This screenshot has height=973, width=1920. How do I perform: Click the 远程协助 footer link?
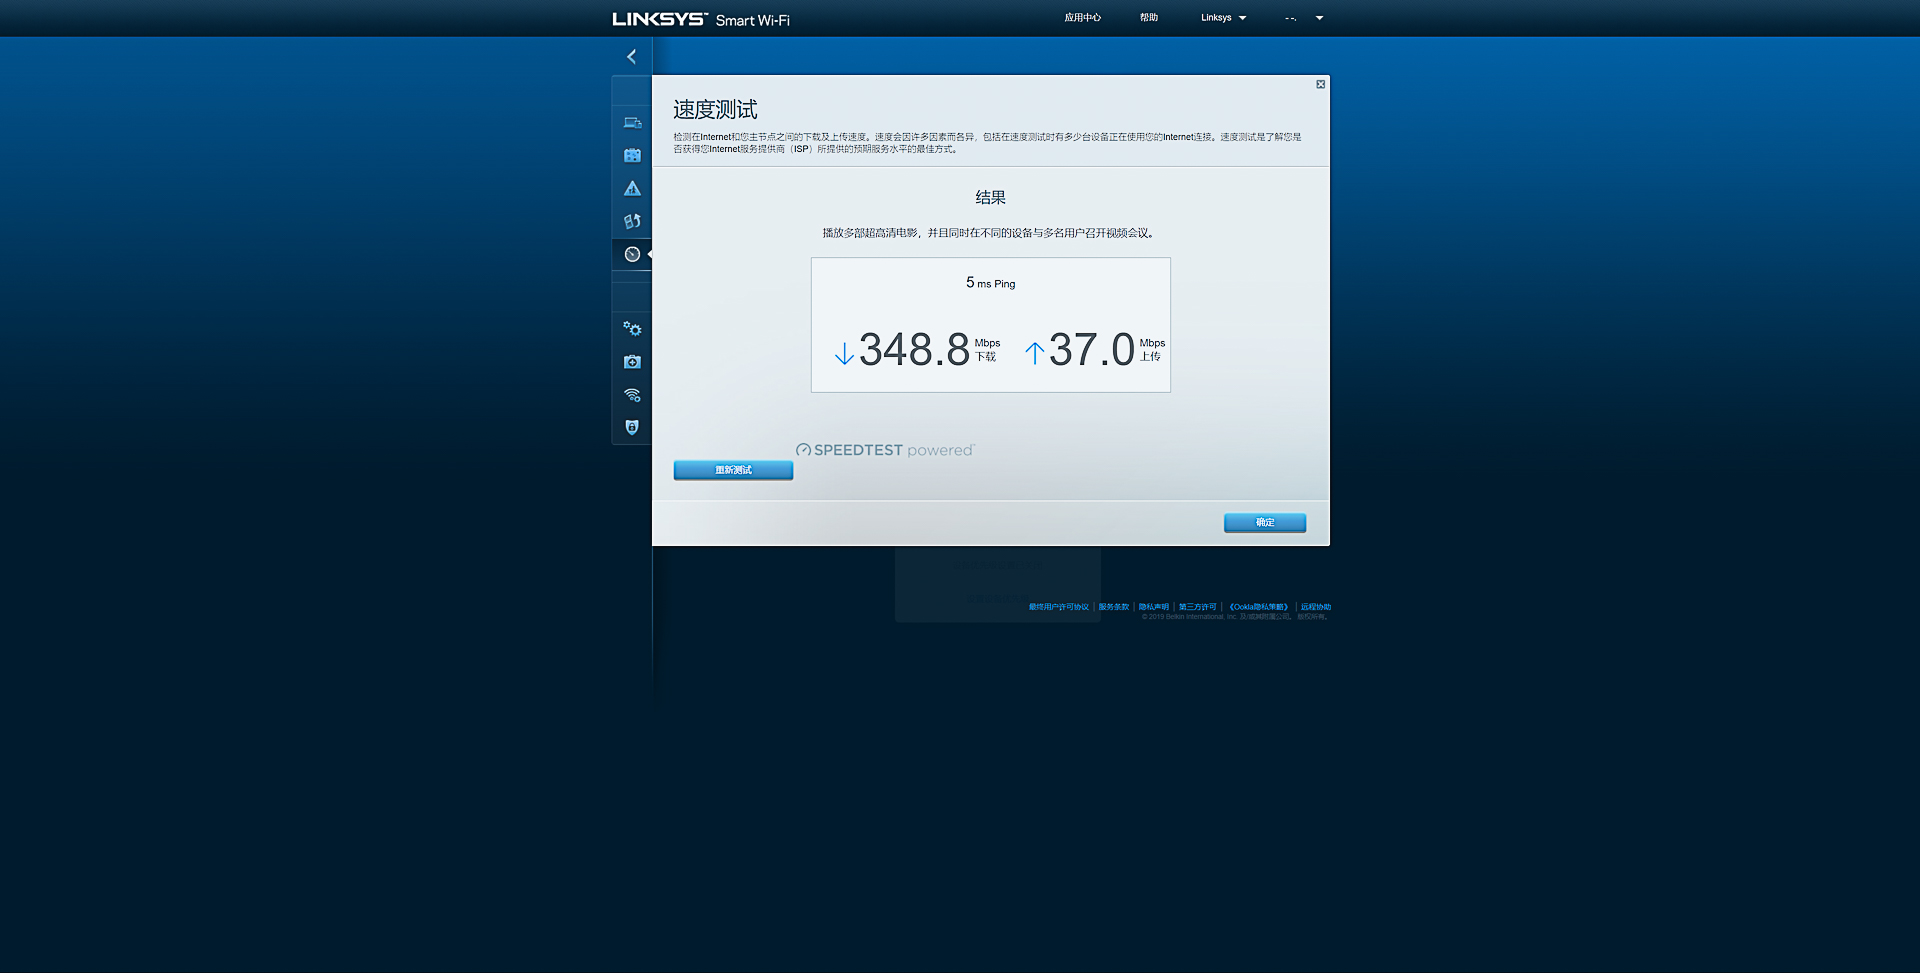[1317, 606]
